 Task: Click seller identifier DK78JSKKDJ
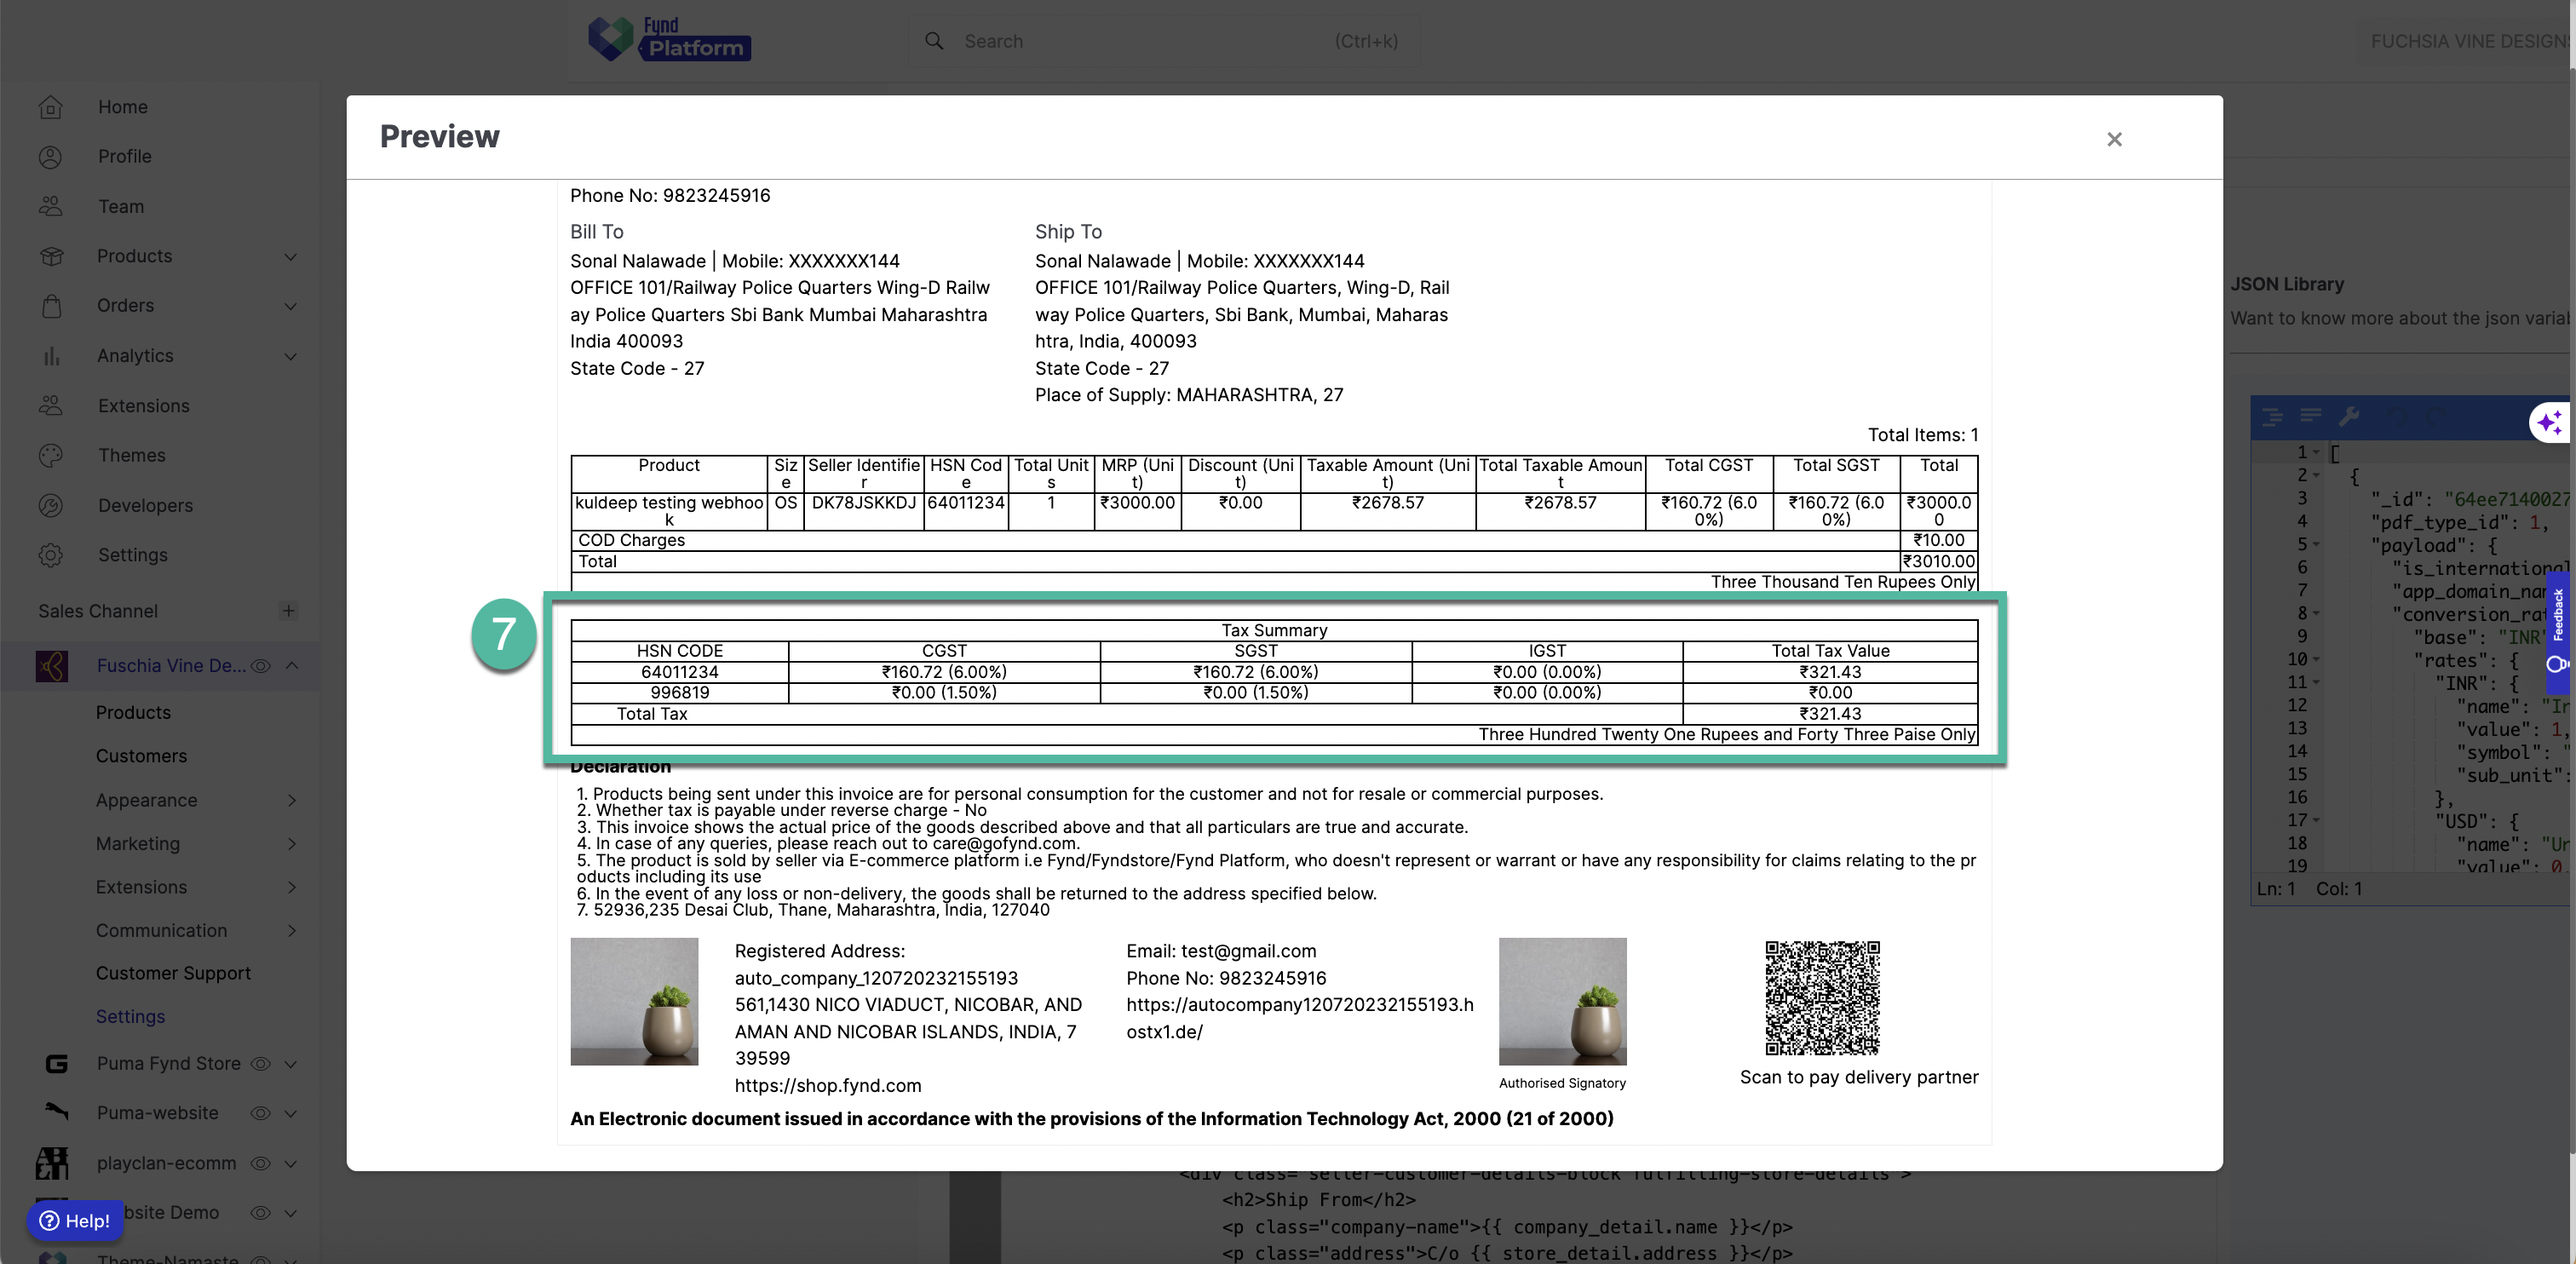point(864,503)
